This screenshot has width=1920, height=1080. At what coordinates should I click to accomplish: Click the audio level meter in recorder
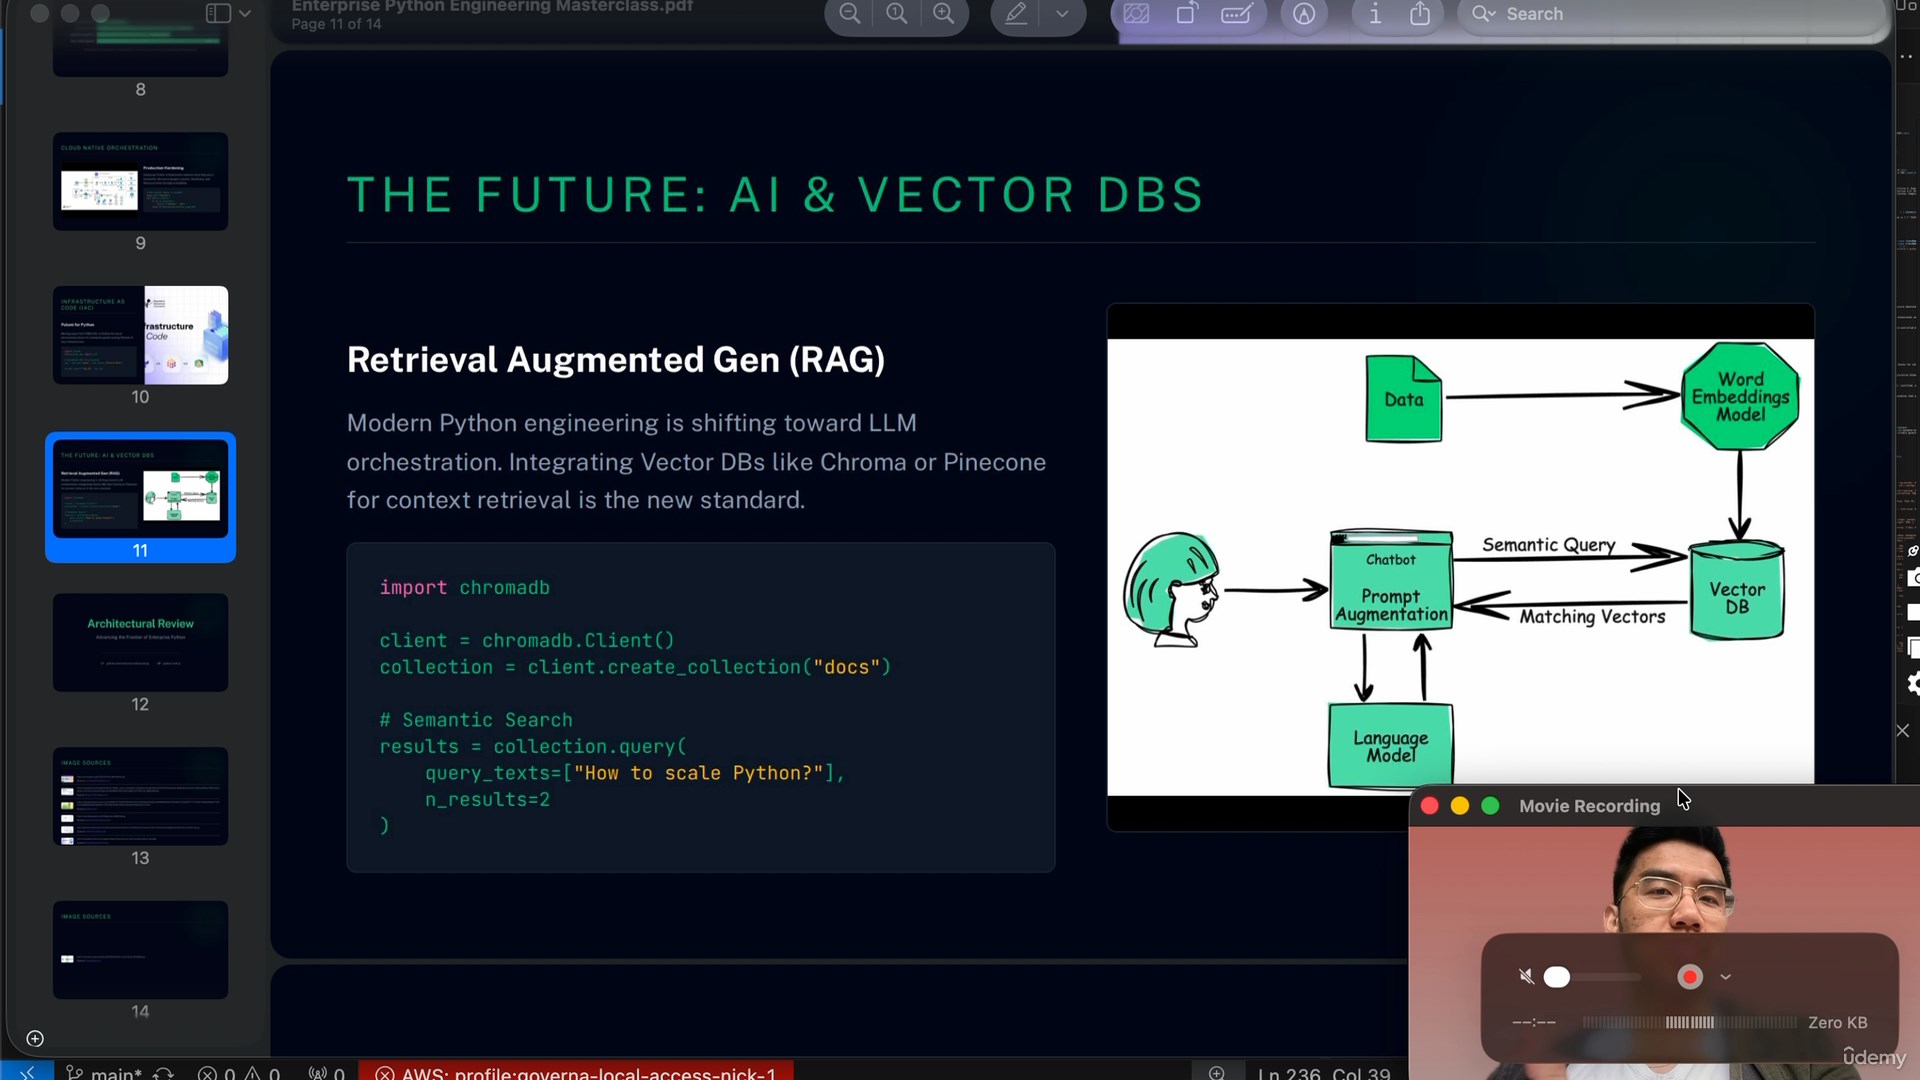tap(1690, 1022)
